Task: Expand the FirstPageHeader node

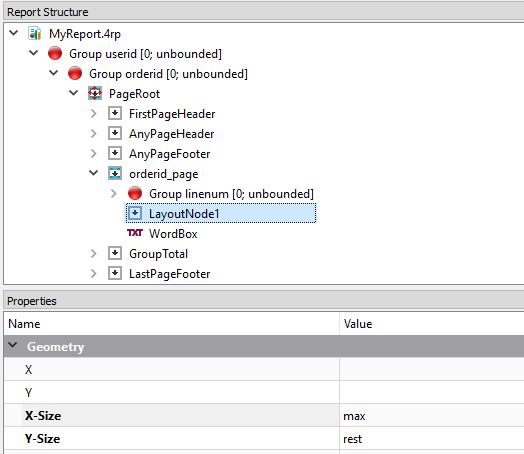Action: (94, 114)
